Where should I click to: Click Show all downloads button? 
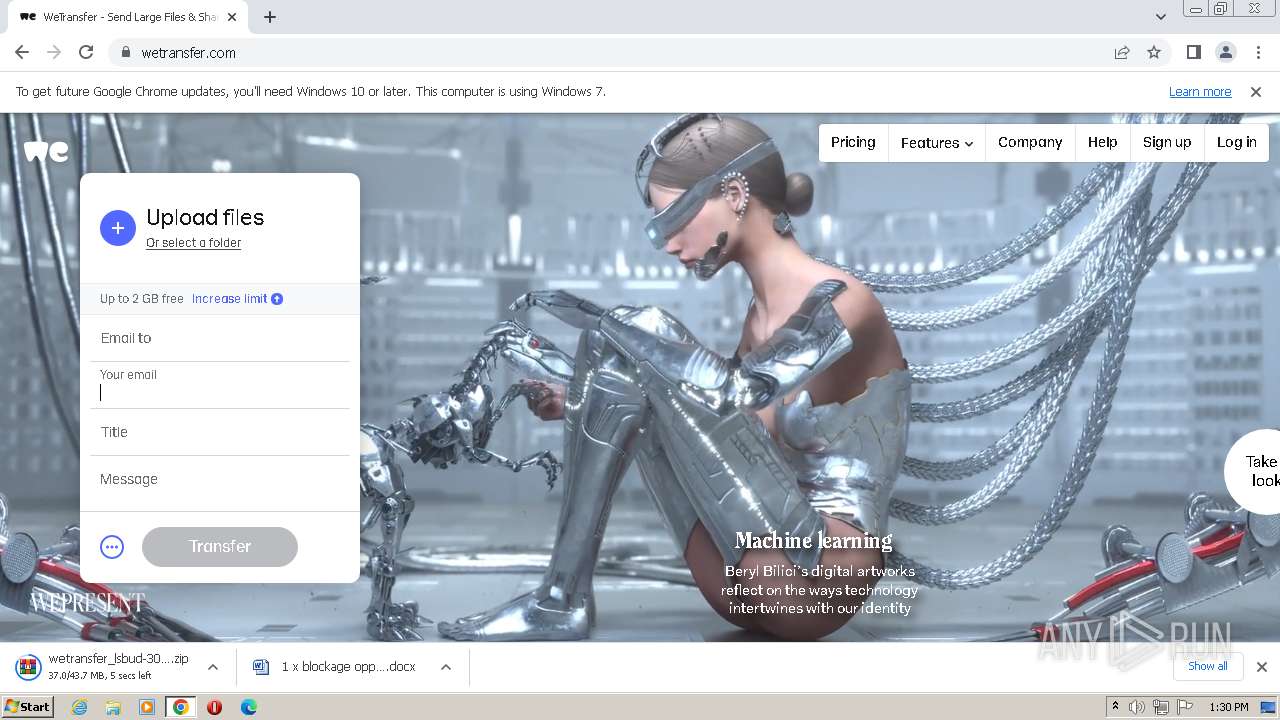(x=1208, y=666)
